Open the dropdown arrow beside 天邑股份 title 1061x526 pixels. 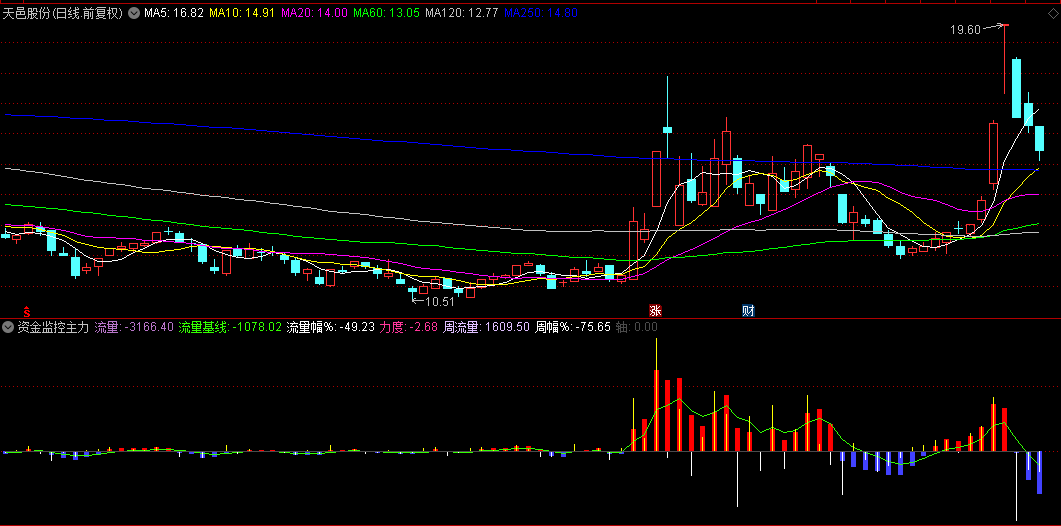(133, 13)
